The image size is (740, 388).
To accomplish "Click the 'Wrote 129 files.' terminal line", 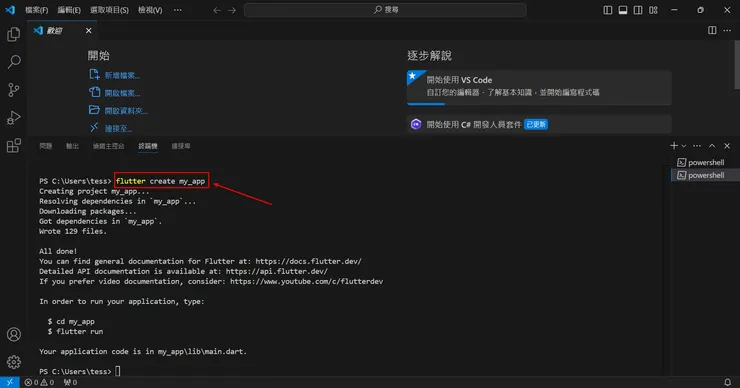I will click(x=73, y=231).
